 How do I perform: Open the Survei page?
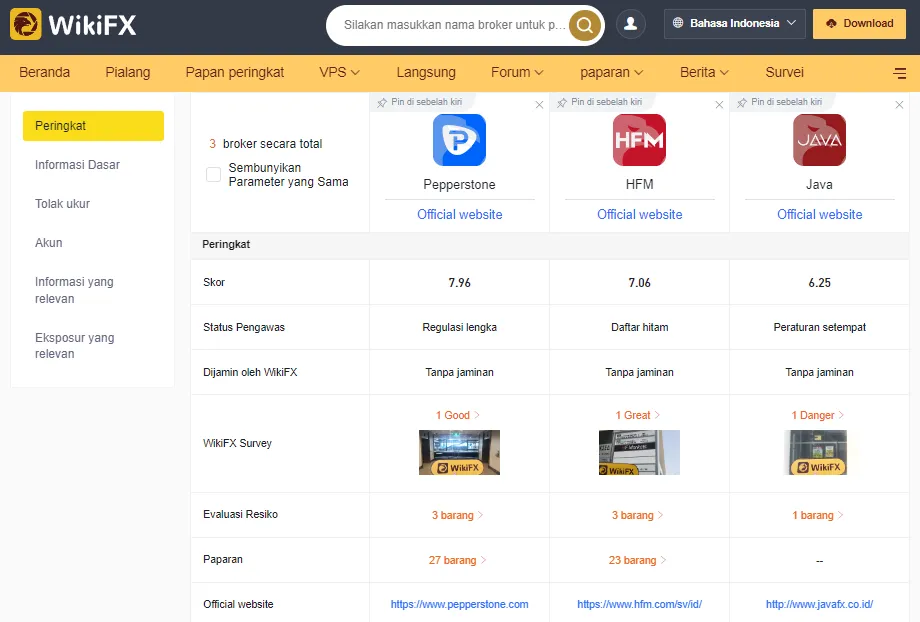pos(784,72)
